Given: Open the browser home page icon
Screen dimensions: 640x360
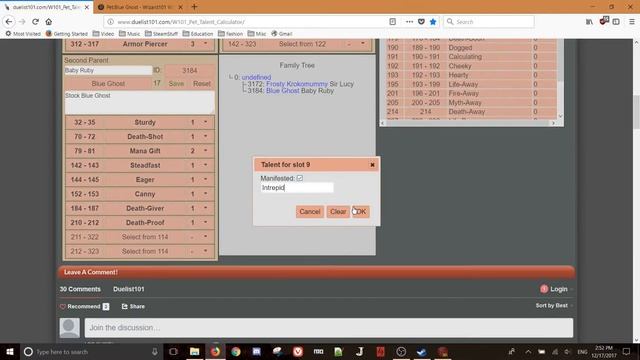Looking at the screenshot, I should click(49, 22).
